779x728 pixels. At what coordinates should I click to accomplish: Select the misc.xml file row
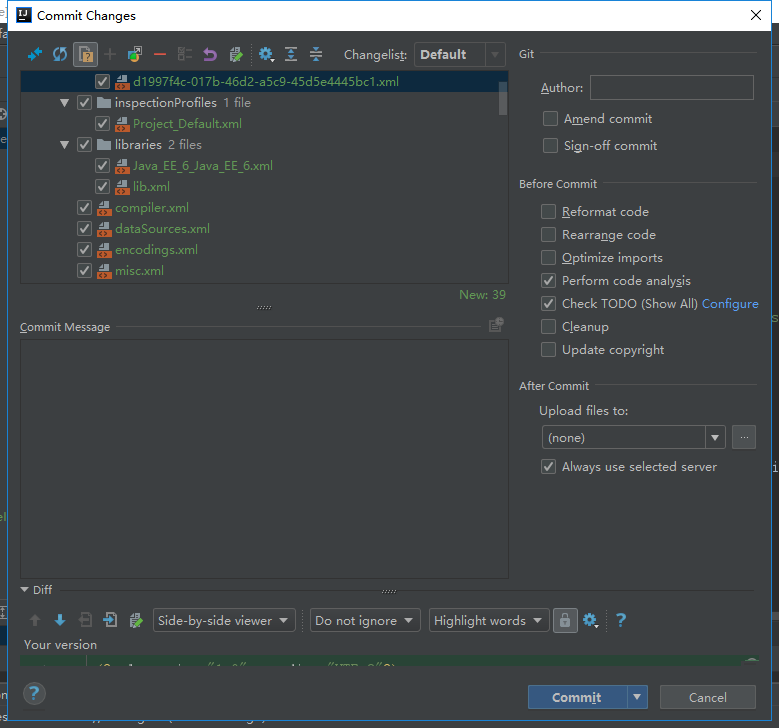click(264, 271)
